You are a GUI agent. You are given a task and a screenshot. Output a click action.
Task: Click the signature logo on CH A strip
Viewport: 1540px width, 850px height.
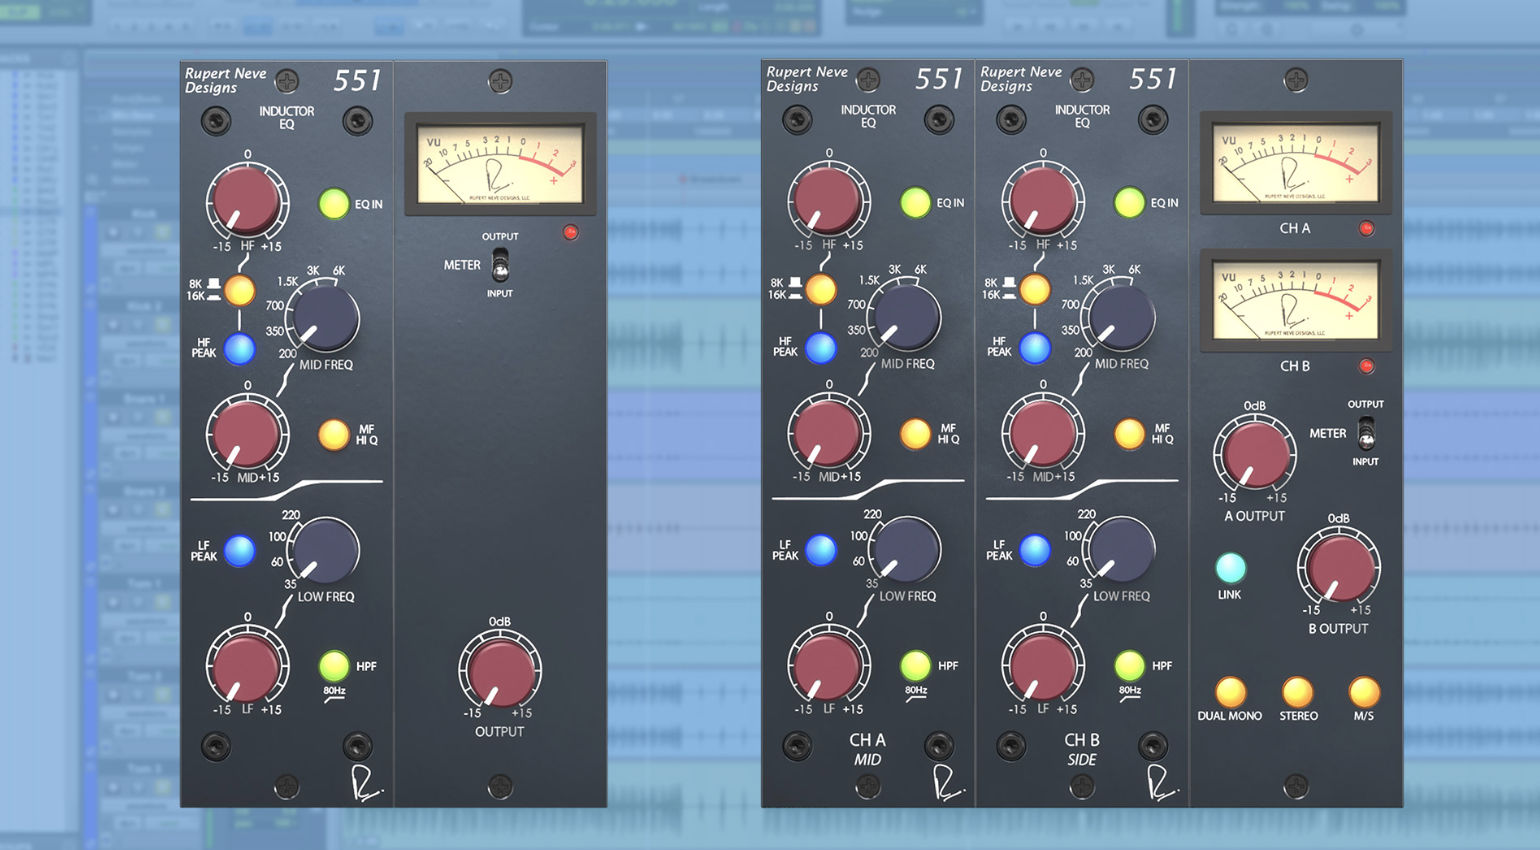(x=947, y=783)
